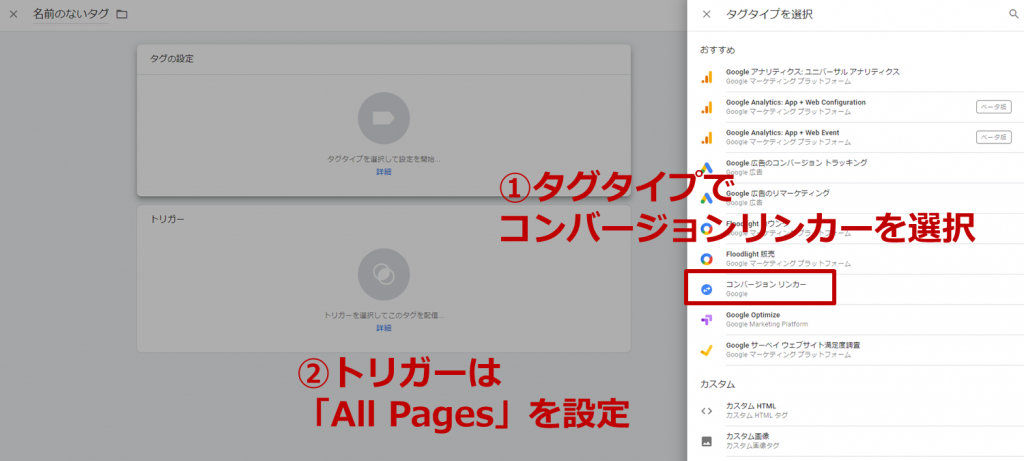Close the tag type selection panel
The width and height of the screenshot is (1024, 461).
707,14
